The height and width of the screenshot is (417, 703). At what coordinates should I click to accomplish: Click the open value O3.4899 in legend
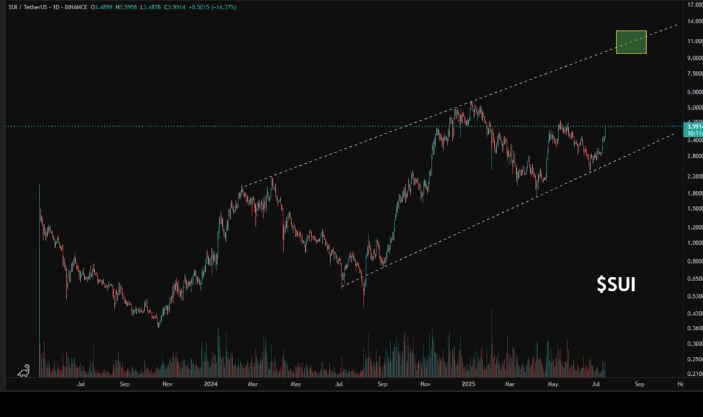point(101,7)
